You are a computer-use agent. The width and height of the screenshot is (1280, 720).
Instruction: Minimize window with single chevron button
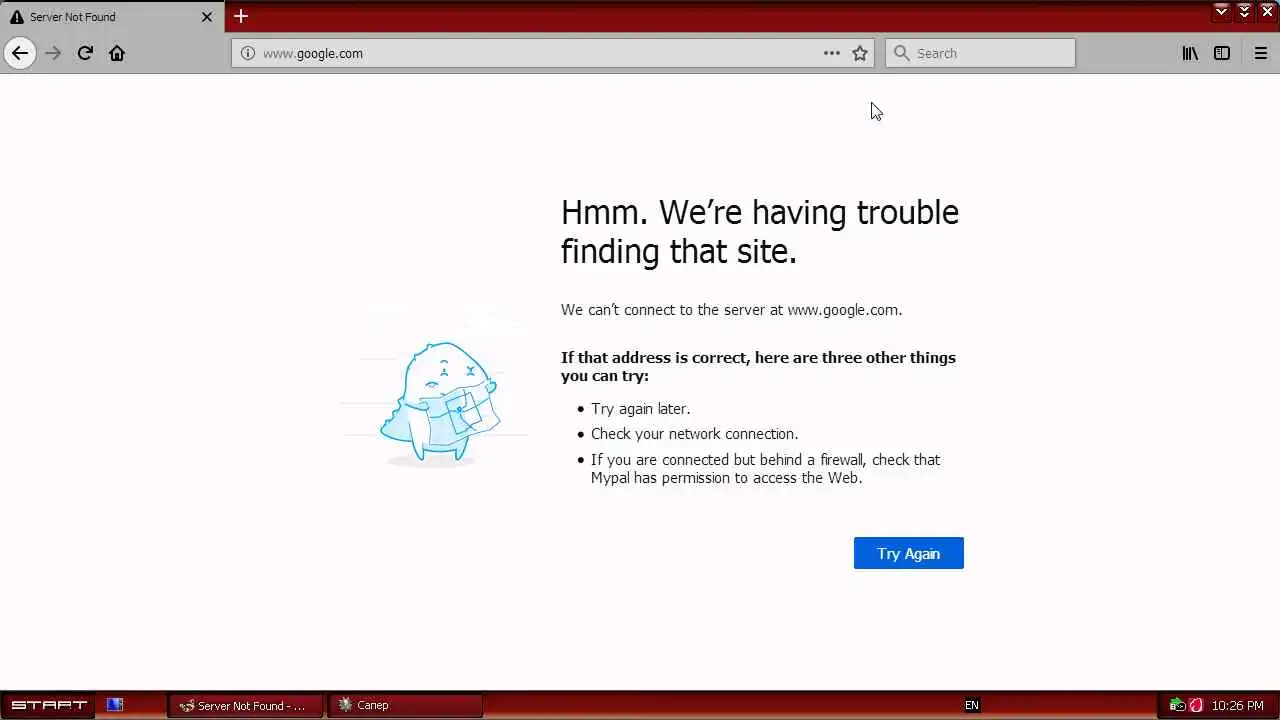click(x=1221, y=11)
